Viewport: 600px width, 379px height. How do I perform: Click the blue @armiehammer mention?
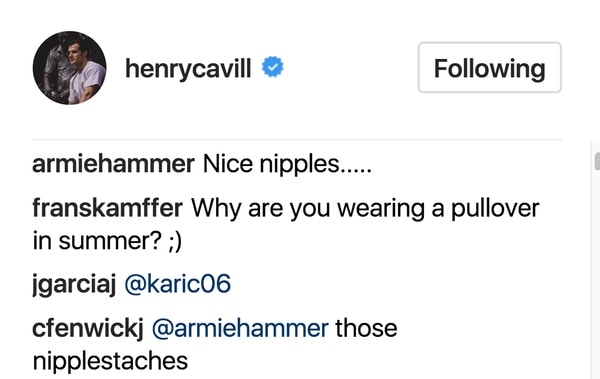coord(240,328)
